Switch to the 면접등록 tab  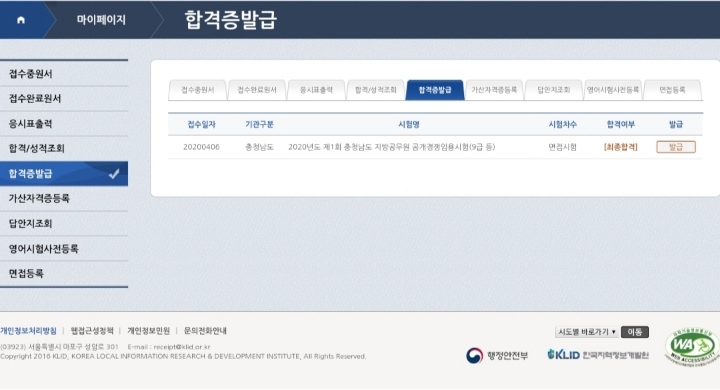point(672,90)
